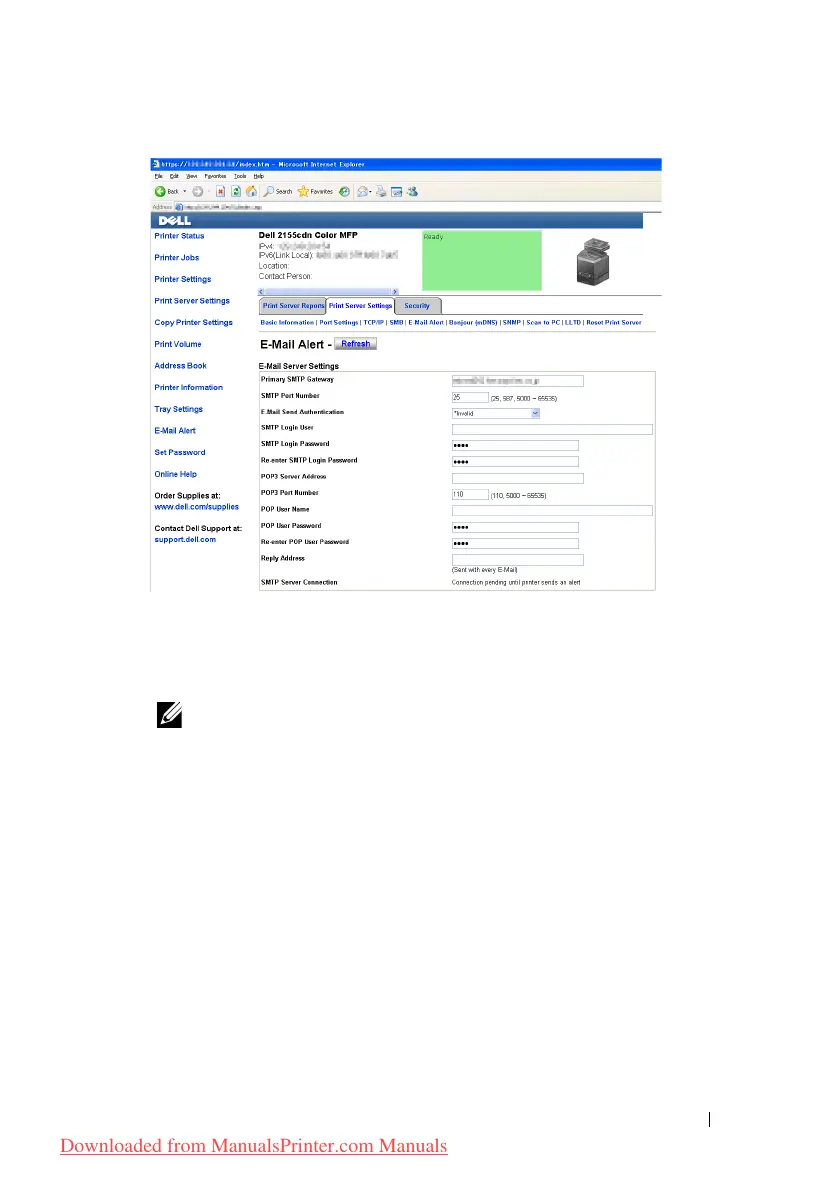Screen dimensions: 840x1192
Task: Click the SMTP Login User field
Action: (552, 430)
